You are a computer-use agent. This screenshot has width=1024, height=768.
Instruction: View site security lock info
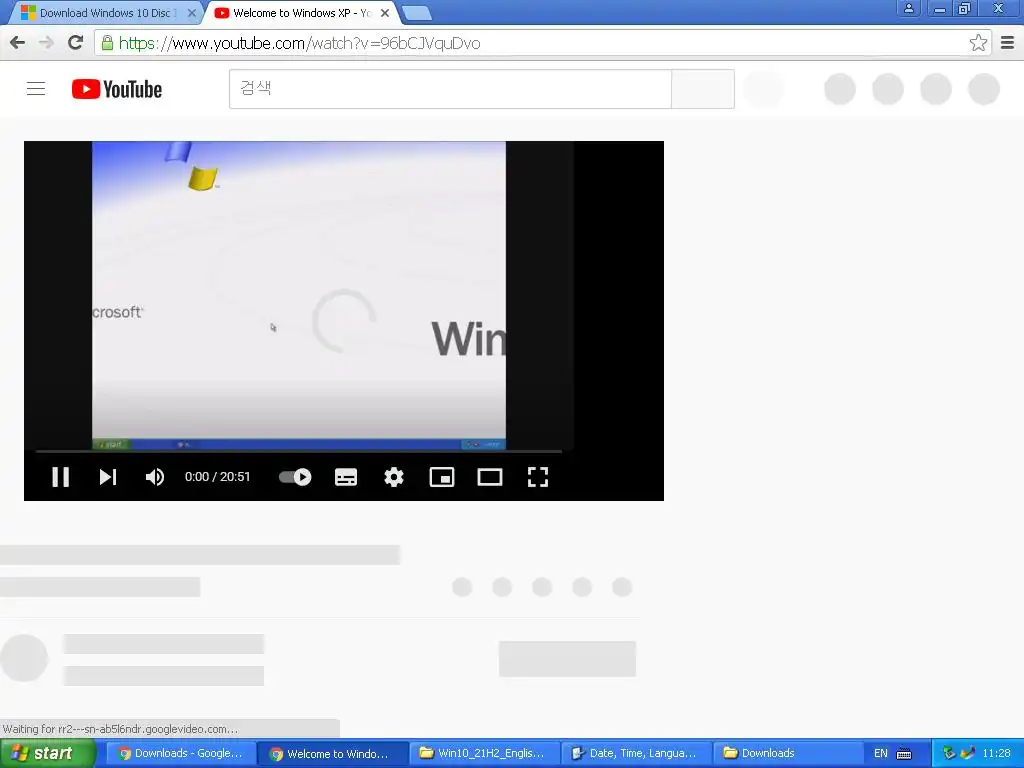[107, 43]
